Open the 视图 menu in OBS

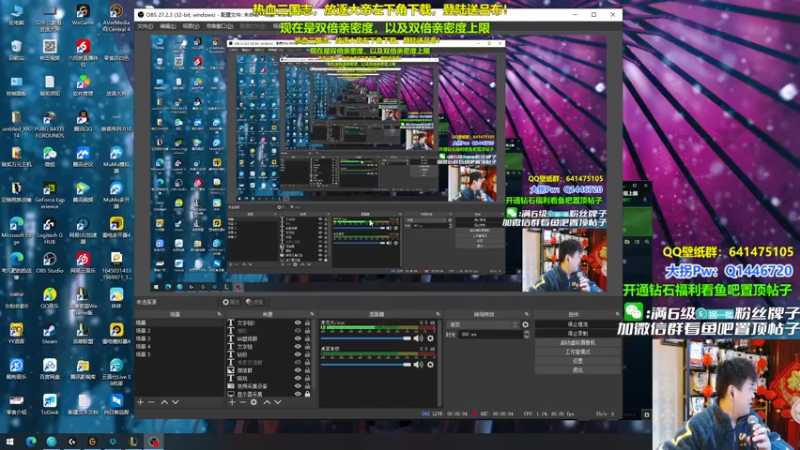pyautogui.click(x=190, y=26)
